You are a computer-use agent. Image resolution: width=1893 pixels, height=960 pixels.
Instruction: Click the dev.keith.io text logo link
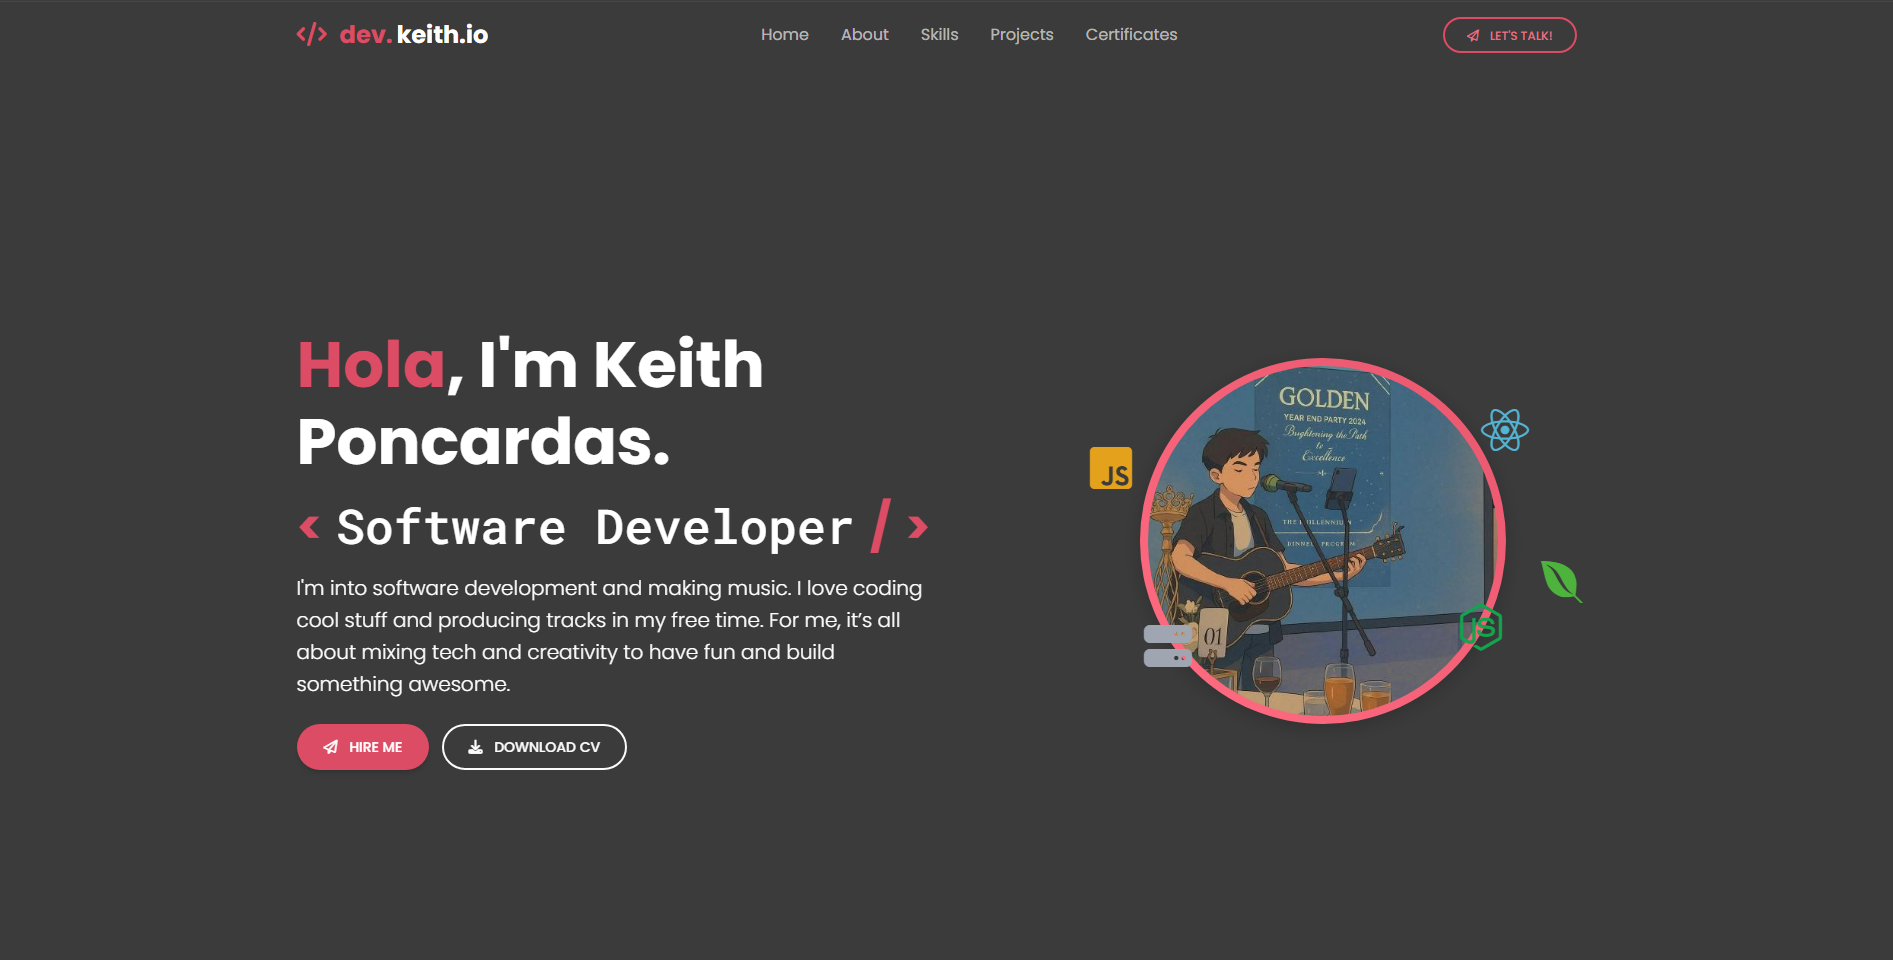tap(413, 34)
